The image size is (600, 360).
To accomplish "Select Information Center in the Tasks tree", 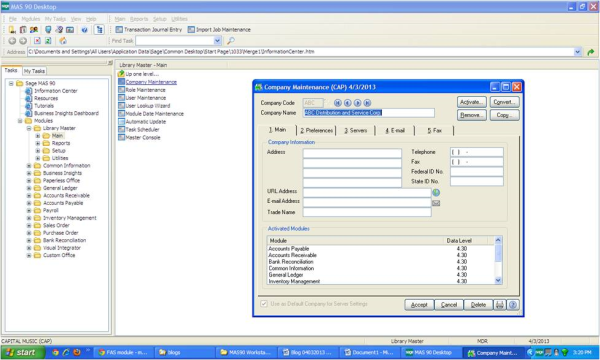I will click(x=55, y=91).
